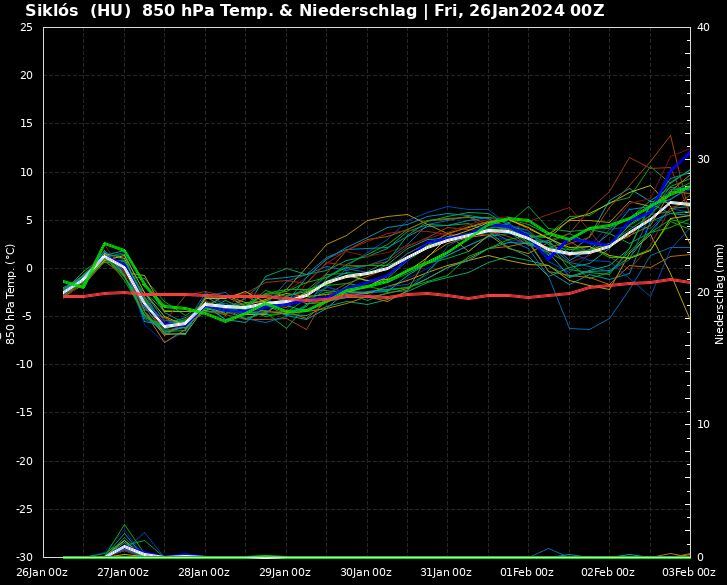Image resolution: width=727 pixels, height=585 pixels.
Task: Click the 'Niederschlag (mm)' right axis title
Action: pos(718,293)
